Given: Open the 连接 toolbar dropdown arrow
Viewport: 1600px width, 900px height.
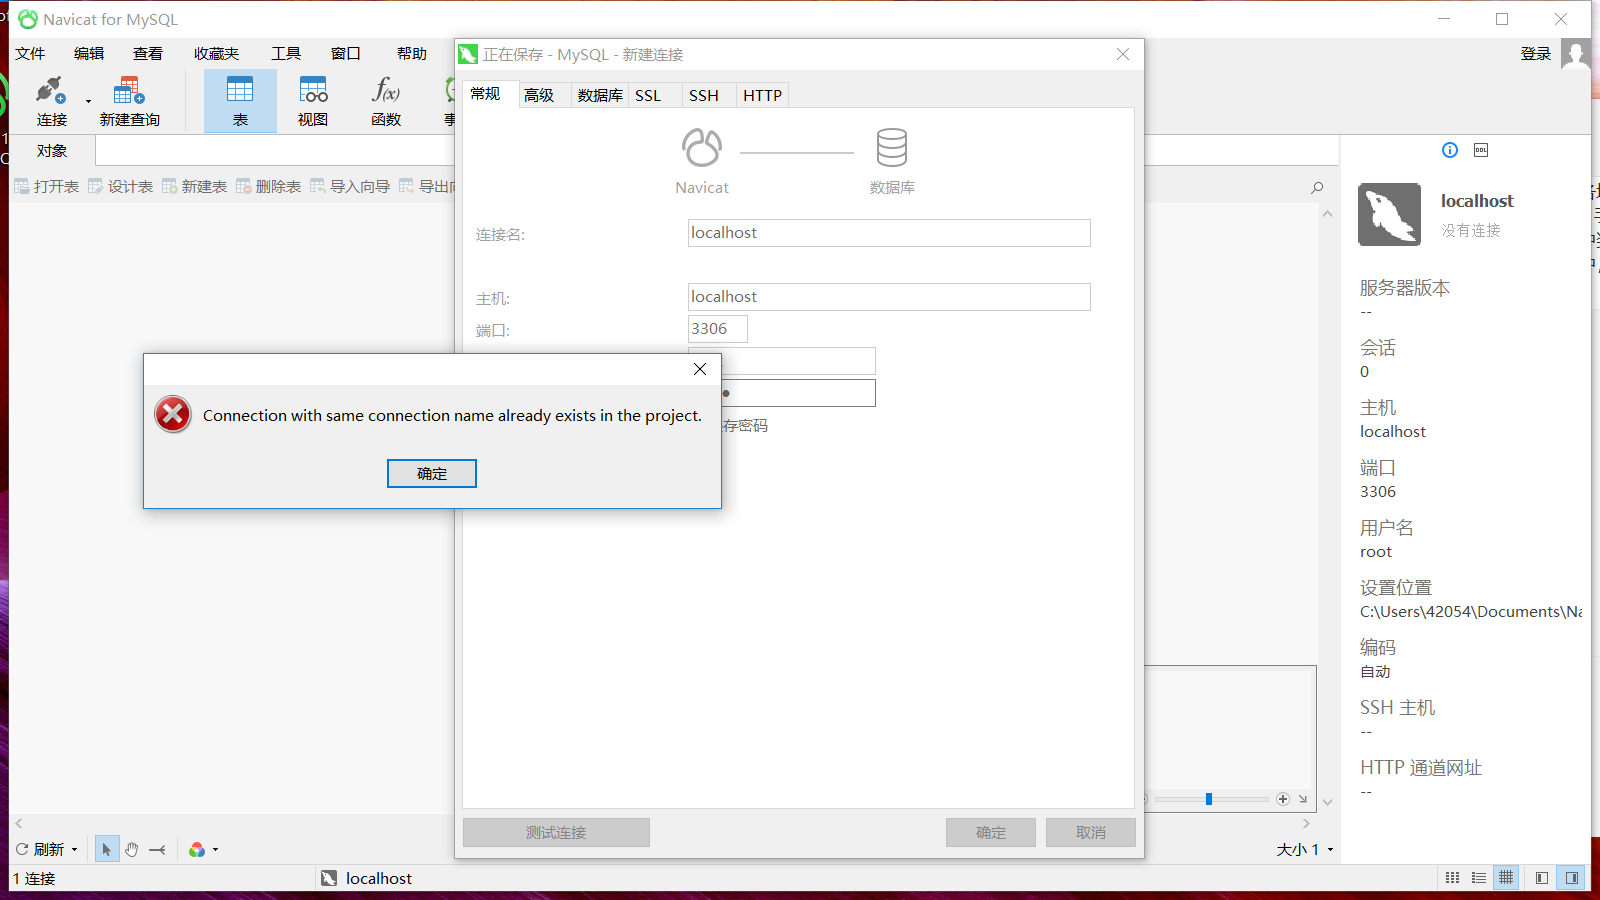Looking at the screenshot, I should pyautogui.click(x=88, y=102).
